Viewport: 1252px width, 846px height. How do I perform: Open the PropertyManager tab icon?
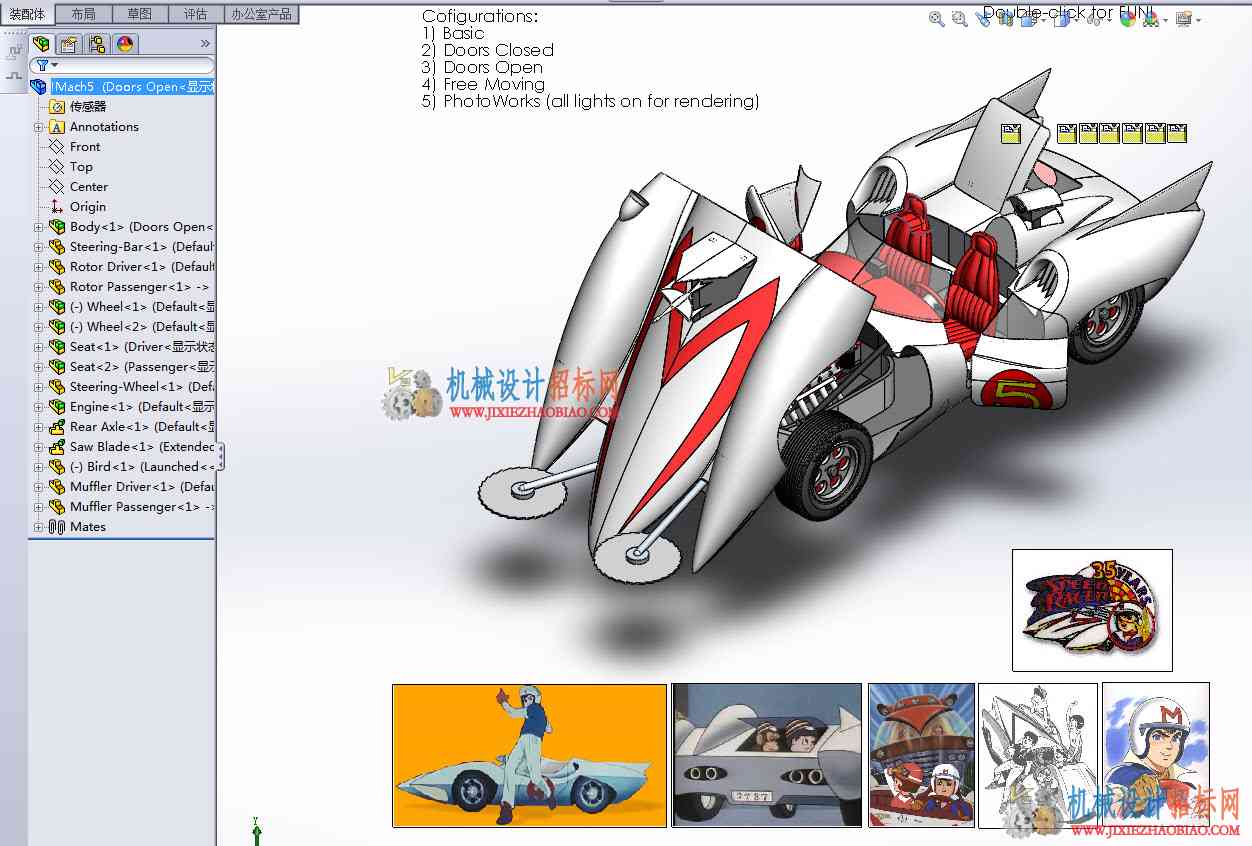tap(68, 44)
